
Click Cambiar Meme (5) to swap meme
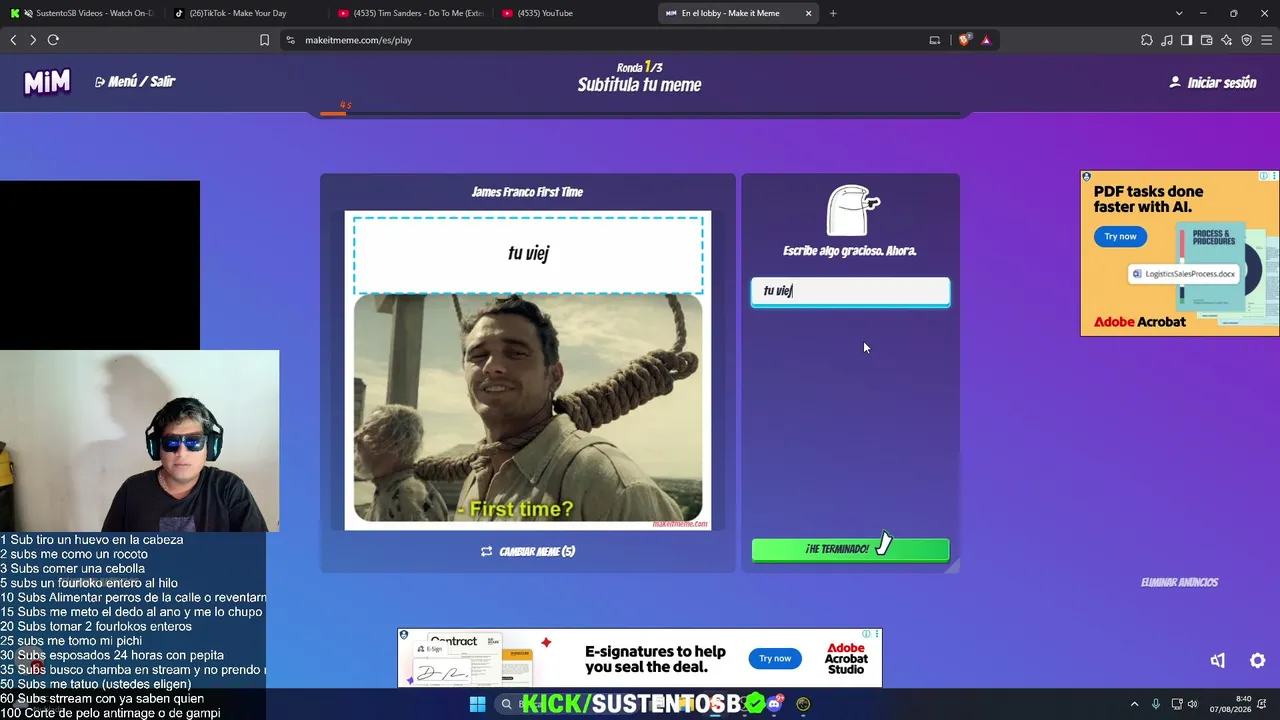tap(528, 551)
